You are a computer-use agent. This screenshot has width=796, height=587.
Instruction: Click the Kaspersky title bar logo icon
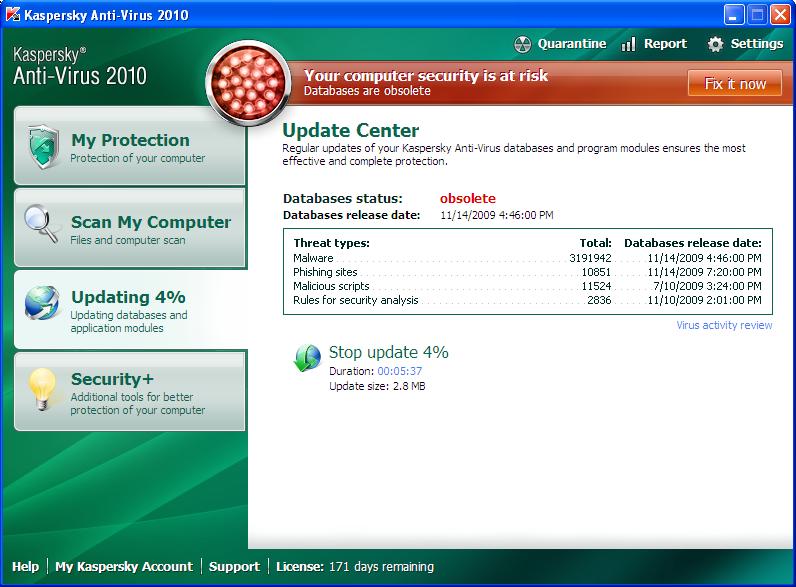(13, 14)
